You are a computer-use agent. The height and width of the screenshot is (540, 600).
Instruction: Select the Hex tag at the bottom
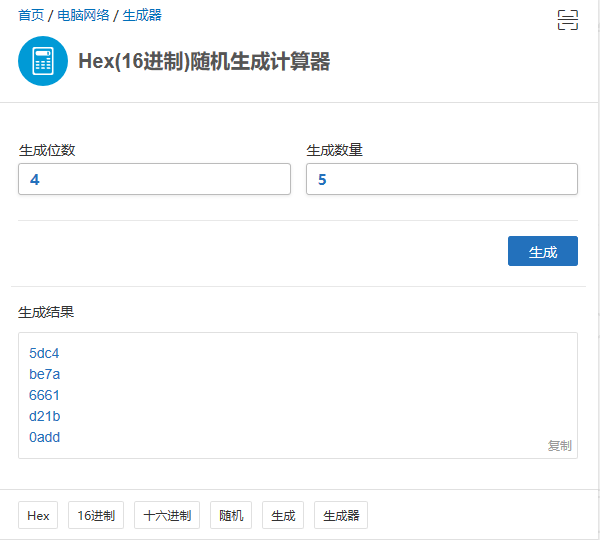point(38,516)
